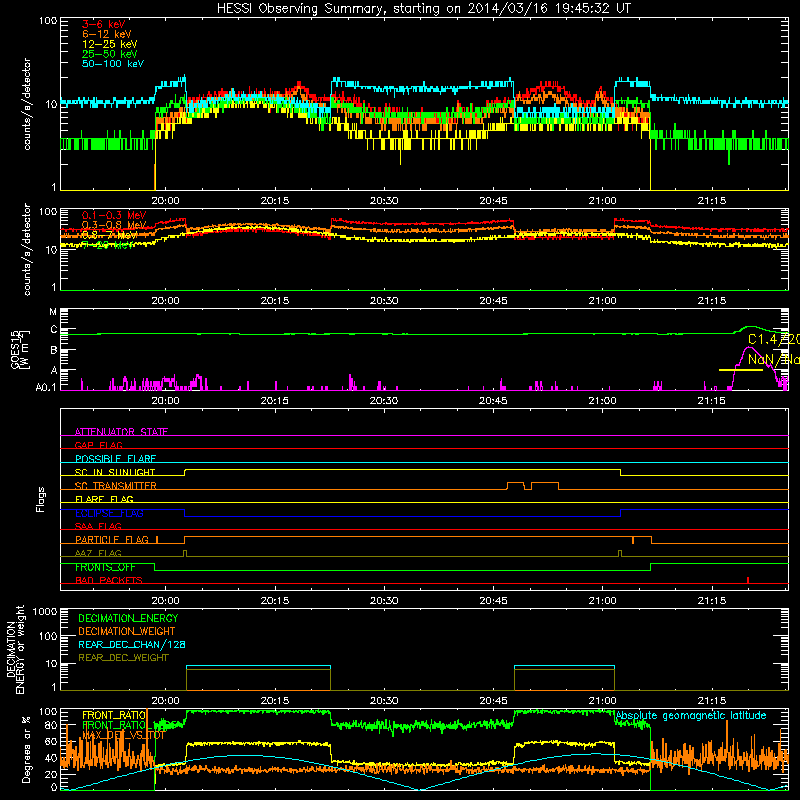Click 20:15 tick under the GOES15 panel
This screenshot has height=800, width=800.
(274, 401)
